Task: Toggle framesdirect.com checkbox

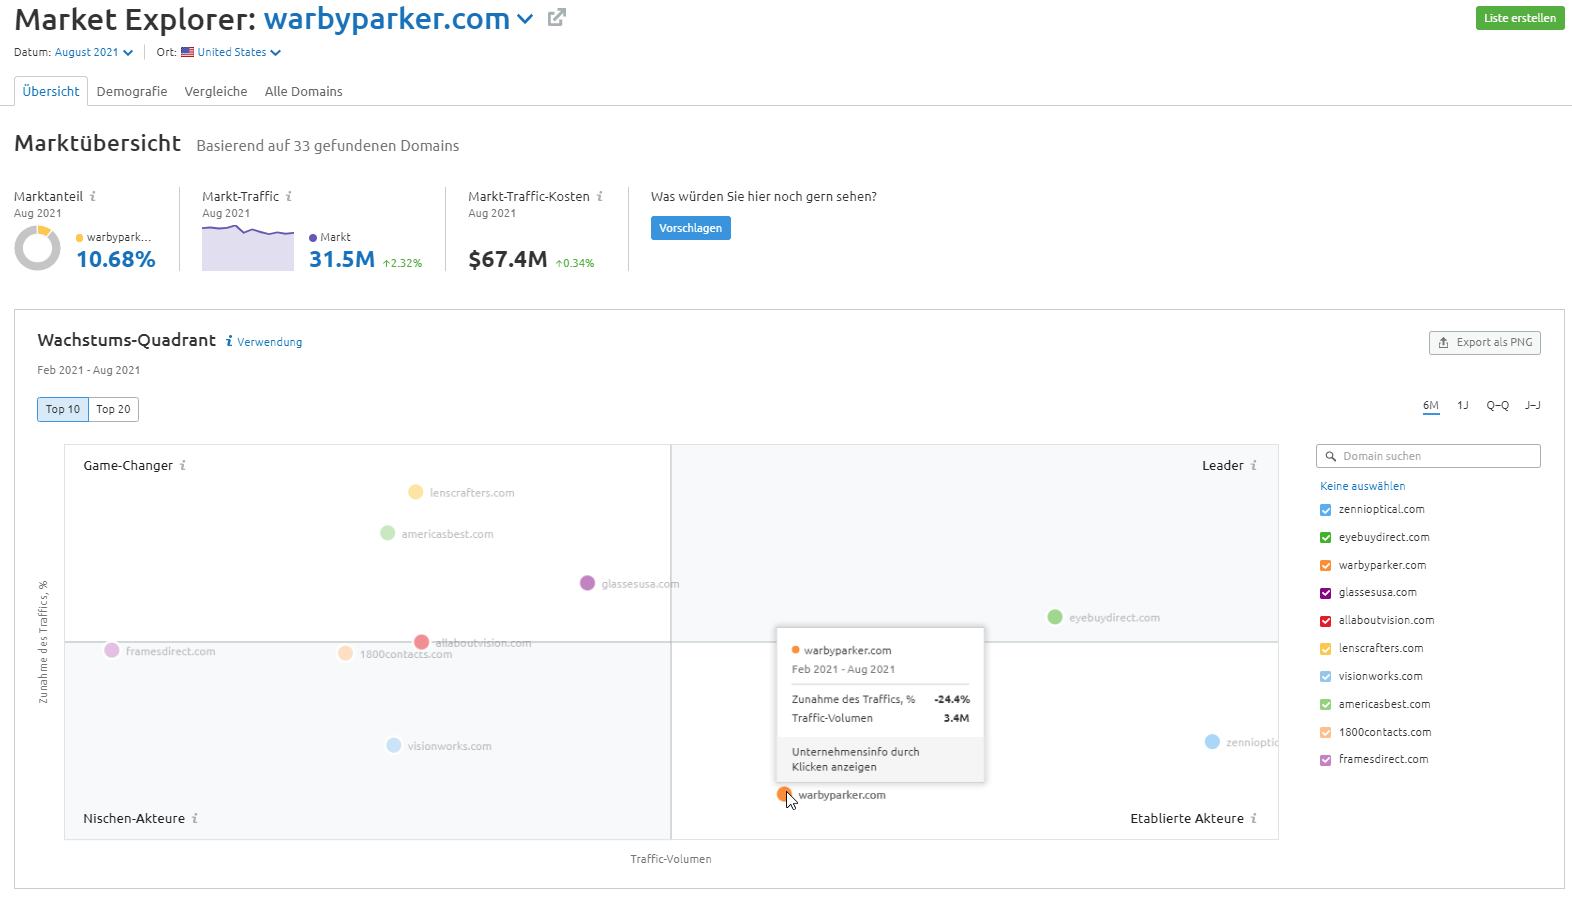Action: [1326, 760]
